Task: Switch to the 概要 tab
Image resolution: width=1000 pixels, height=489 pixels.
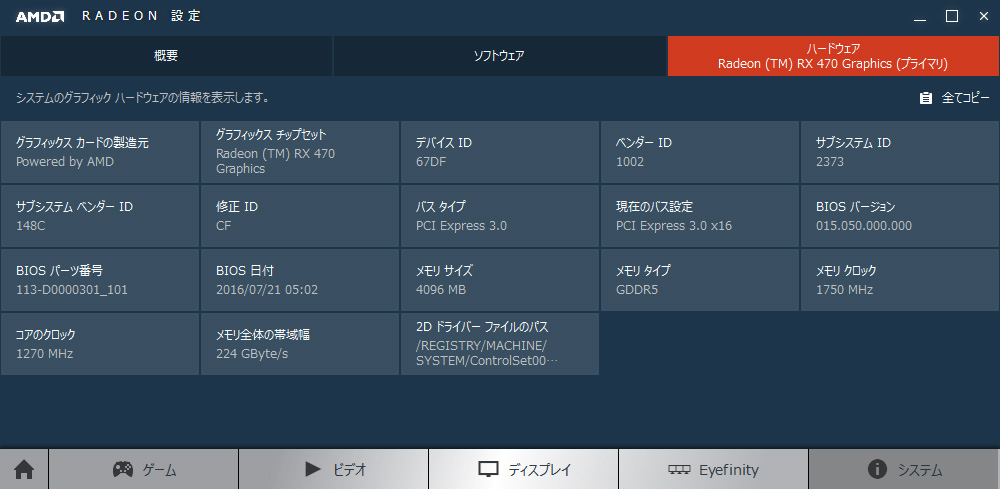Action: click(x=166, y=56)
